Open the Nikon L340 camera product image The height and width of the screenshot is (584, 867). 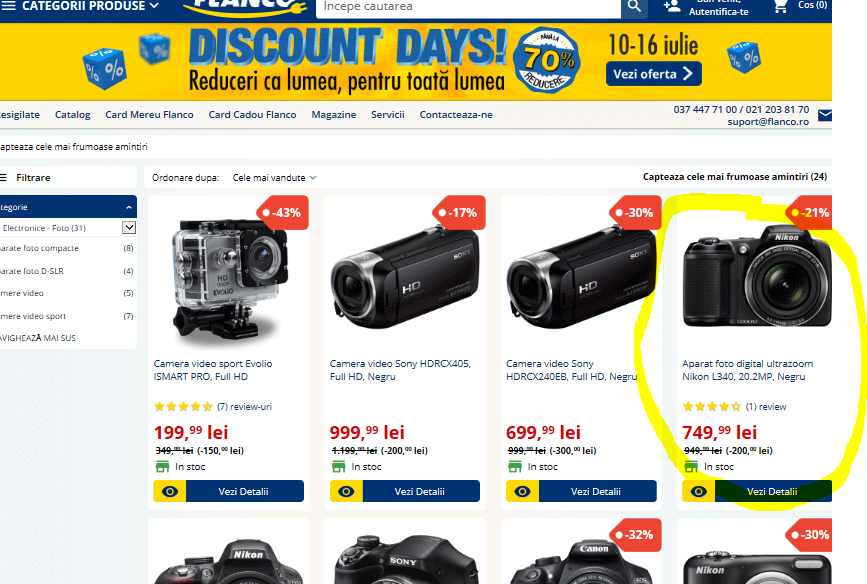tap(757, 277)
